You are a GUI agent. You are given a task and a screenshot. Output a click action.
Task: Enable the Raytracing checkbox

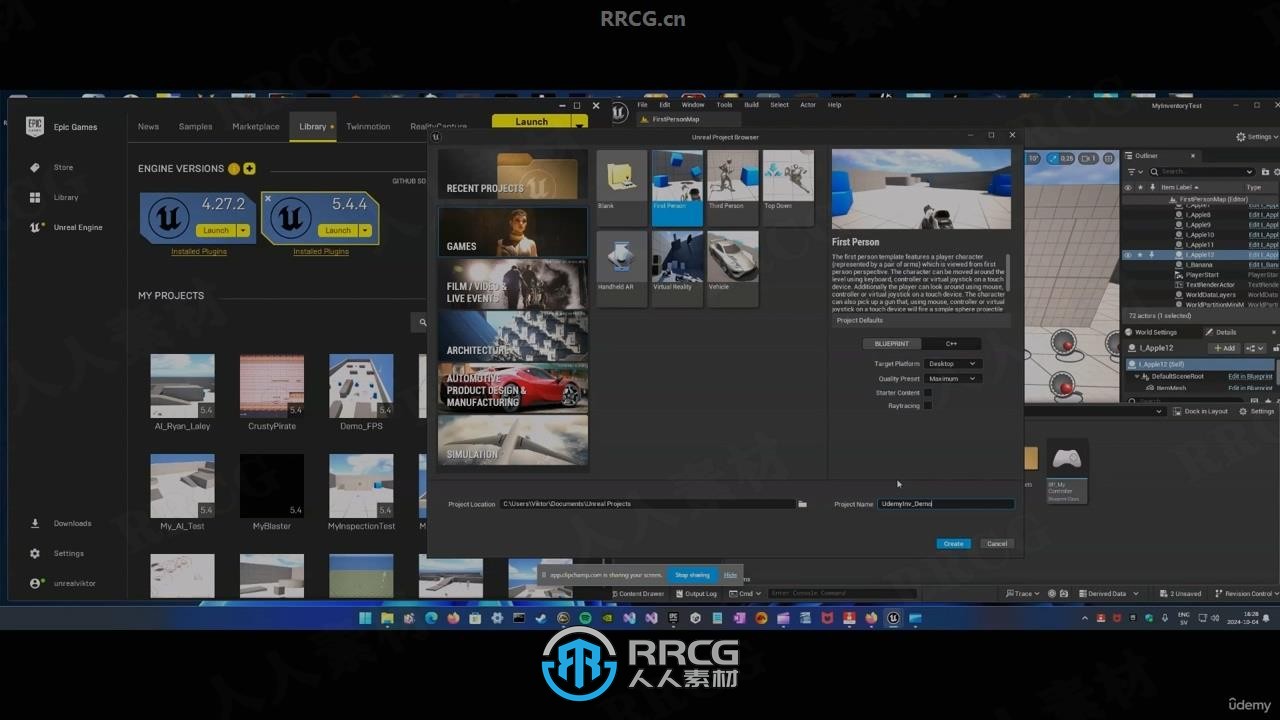[928, 406]
